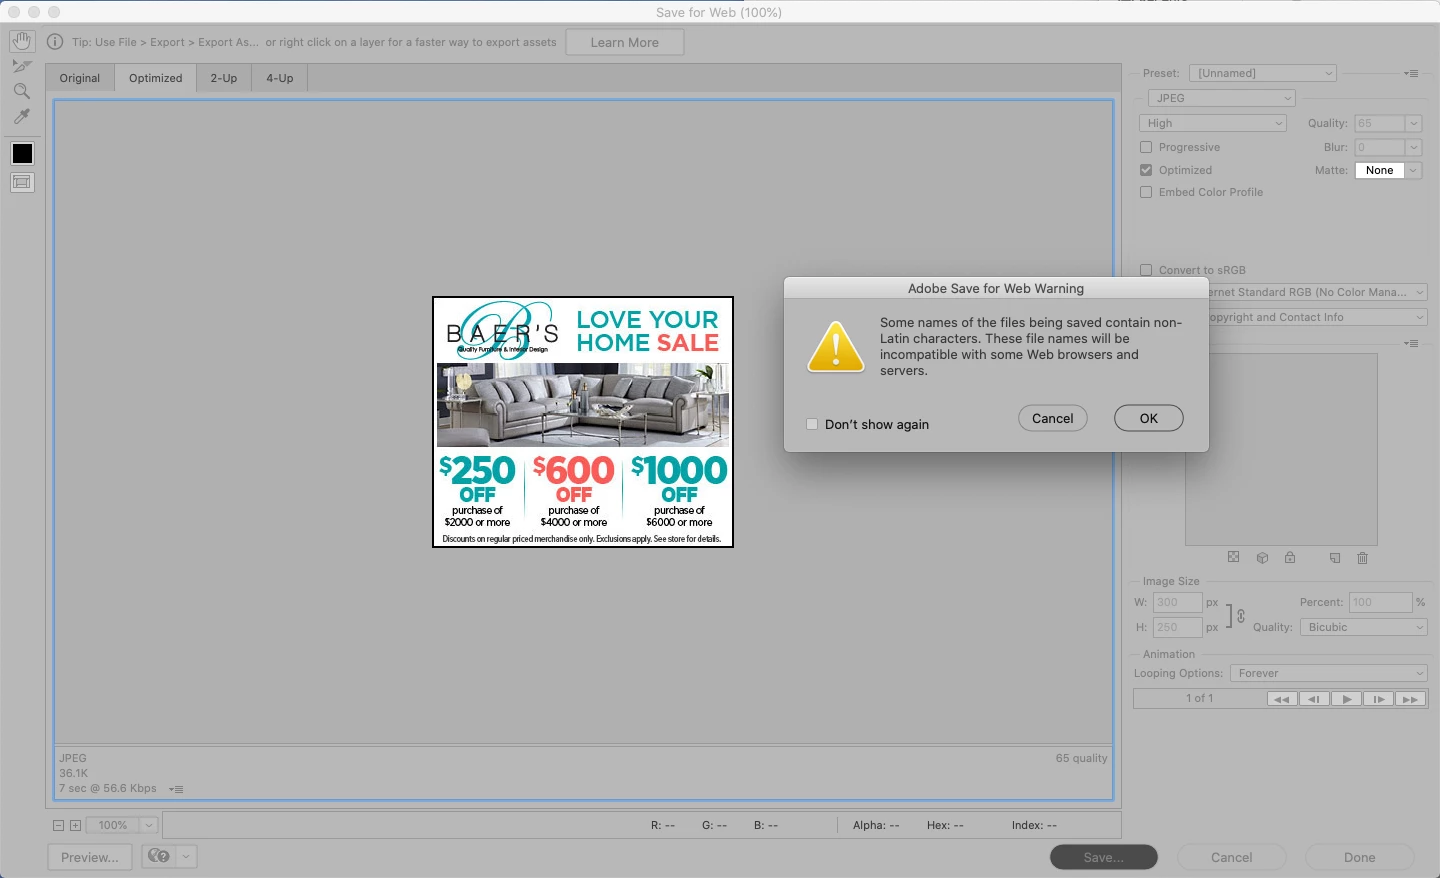
Task: Open the High compression quality dropdown
Action: (x=1213, y=123)
